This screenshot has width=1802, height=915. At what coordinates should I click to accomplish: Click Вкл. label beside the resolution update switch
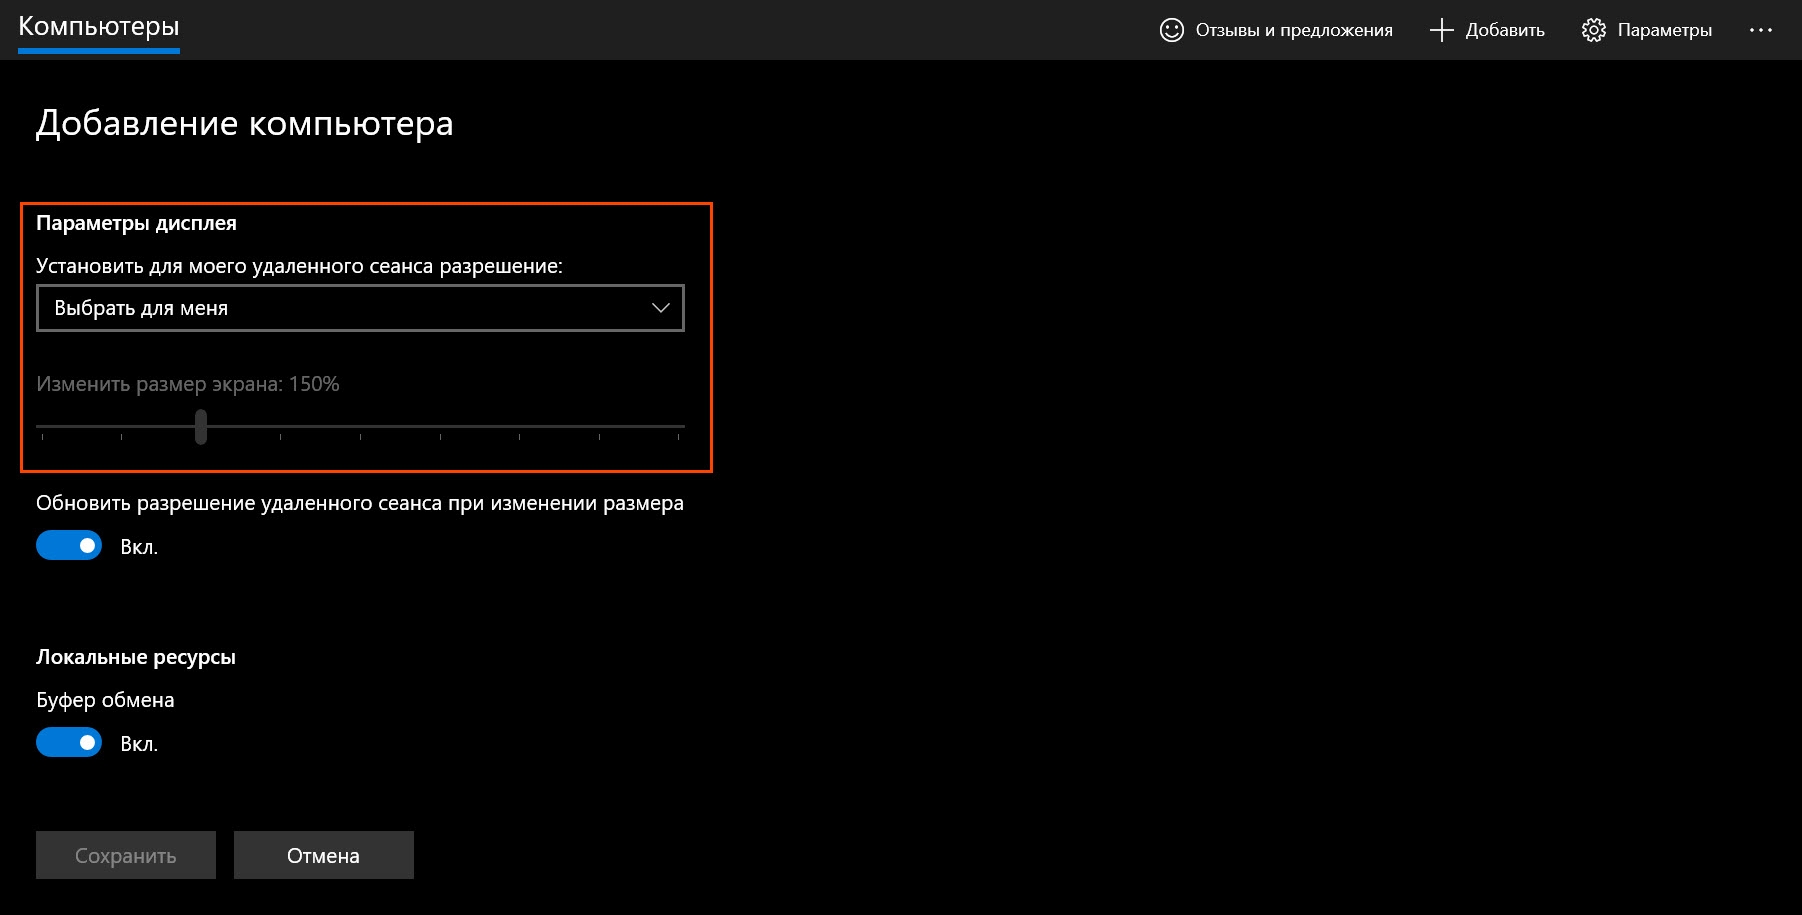coord(139,547)
